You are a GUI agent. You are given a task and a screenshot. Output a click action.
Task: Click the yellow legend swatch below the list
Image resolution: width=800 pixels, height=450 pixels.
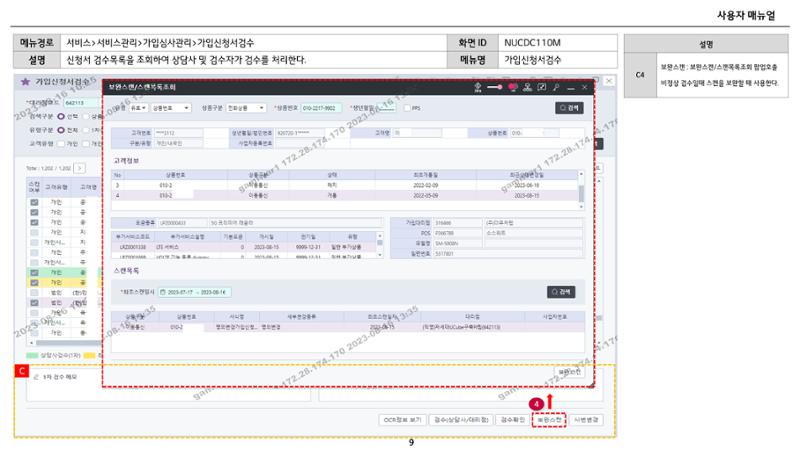[89, 355]
